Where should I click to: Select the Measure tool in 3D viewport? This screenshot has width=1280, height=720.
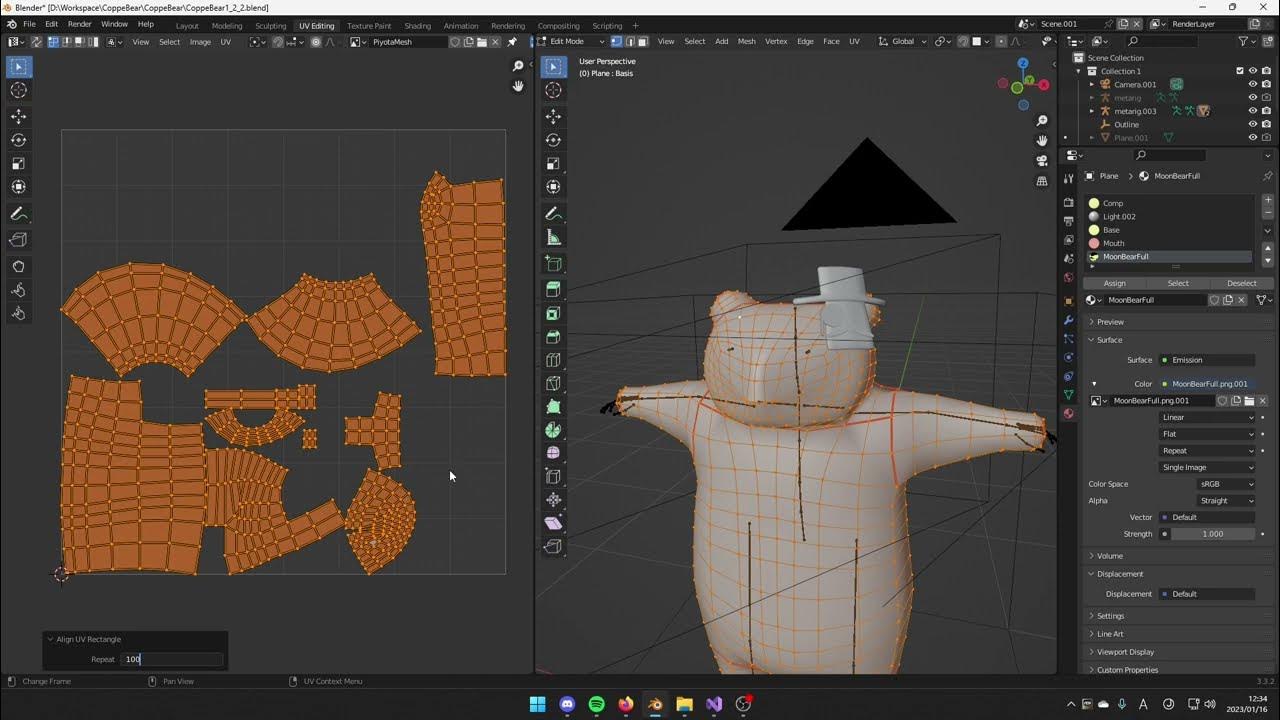pos(553,237)
